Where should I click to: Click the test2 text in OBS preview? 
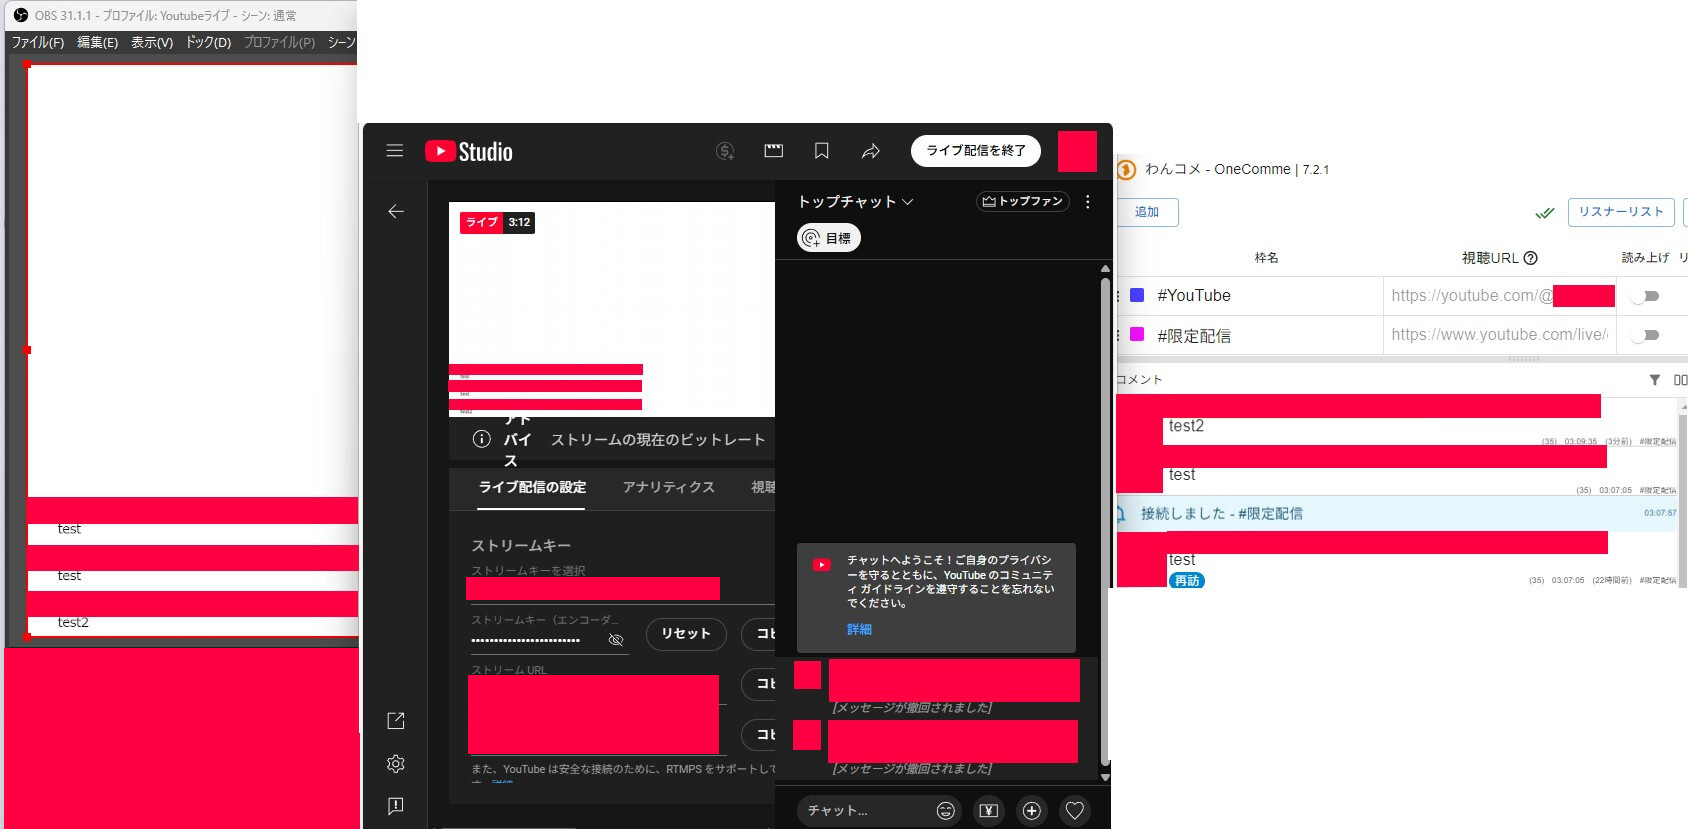click(x=73, y=622)
